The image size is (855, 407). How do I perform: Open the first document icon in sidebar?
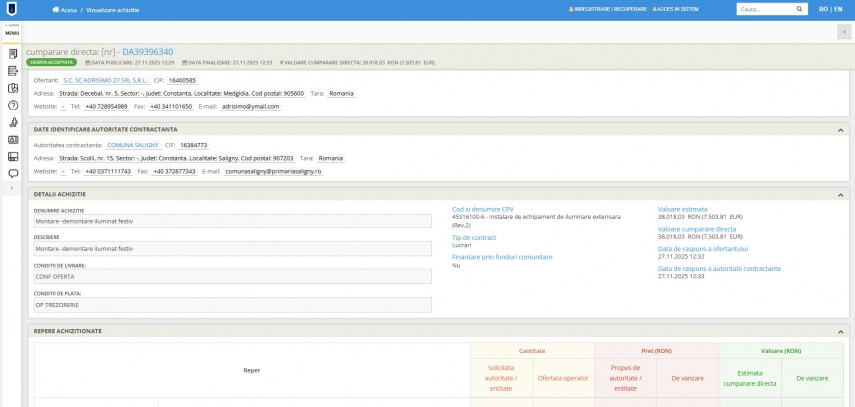coord(13,53)
